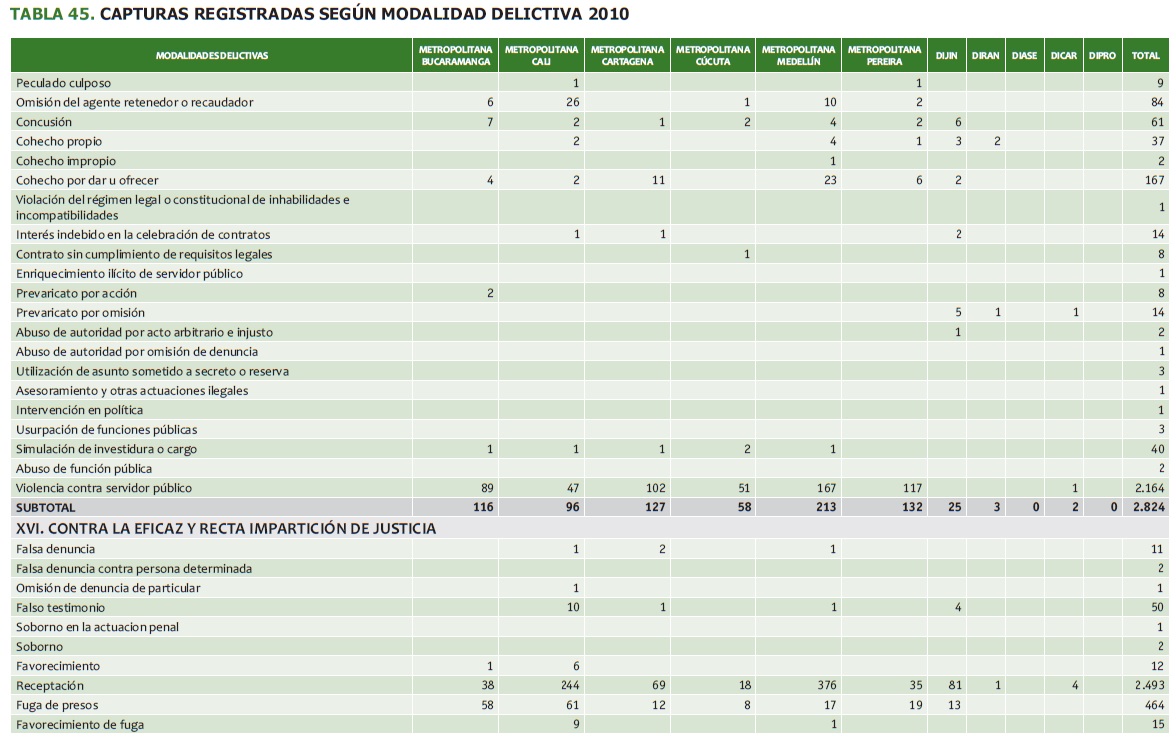1176x738 pixels.
Task: Click the 'Metropolitana Medellín' column header
Action: point(798,56)
